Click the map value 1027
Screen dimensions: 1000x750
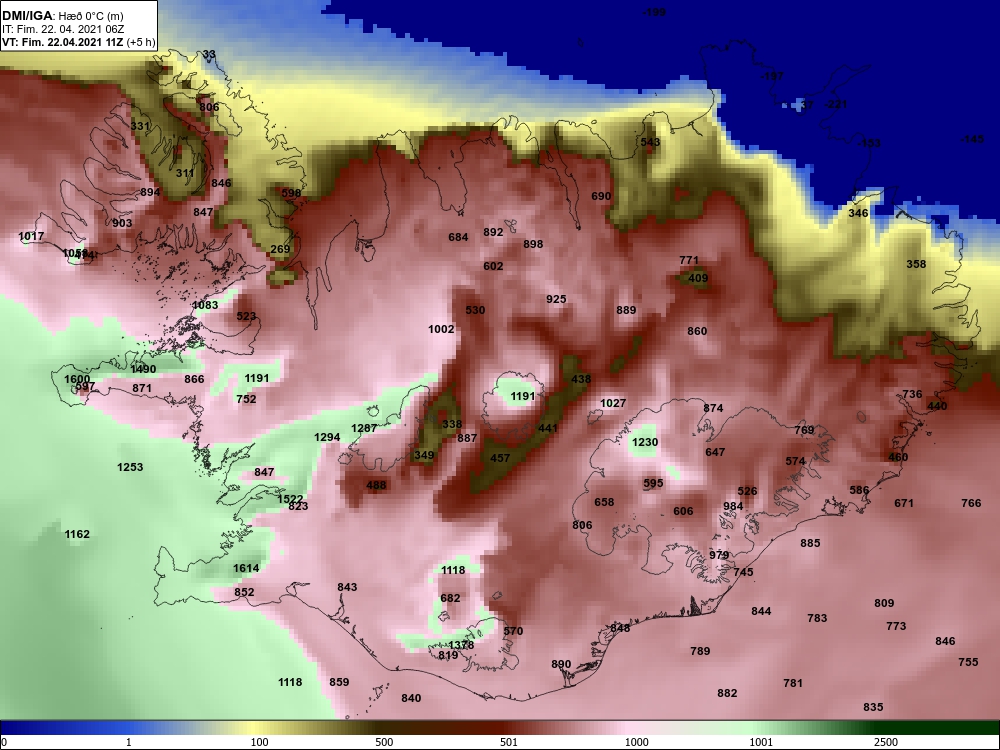(x=613, y=403)
